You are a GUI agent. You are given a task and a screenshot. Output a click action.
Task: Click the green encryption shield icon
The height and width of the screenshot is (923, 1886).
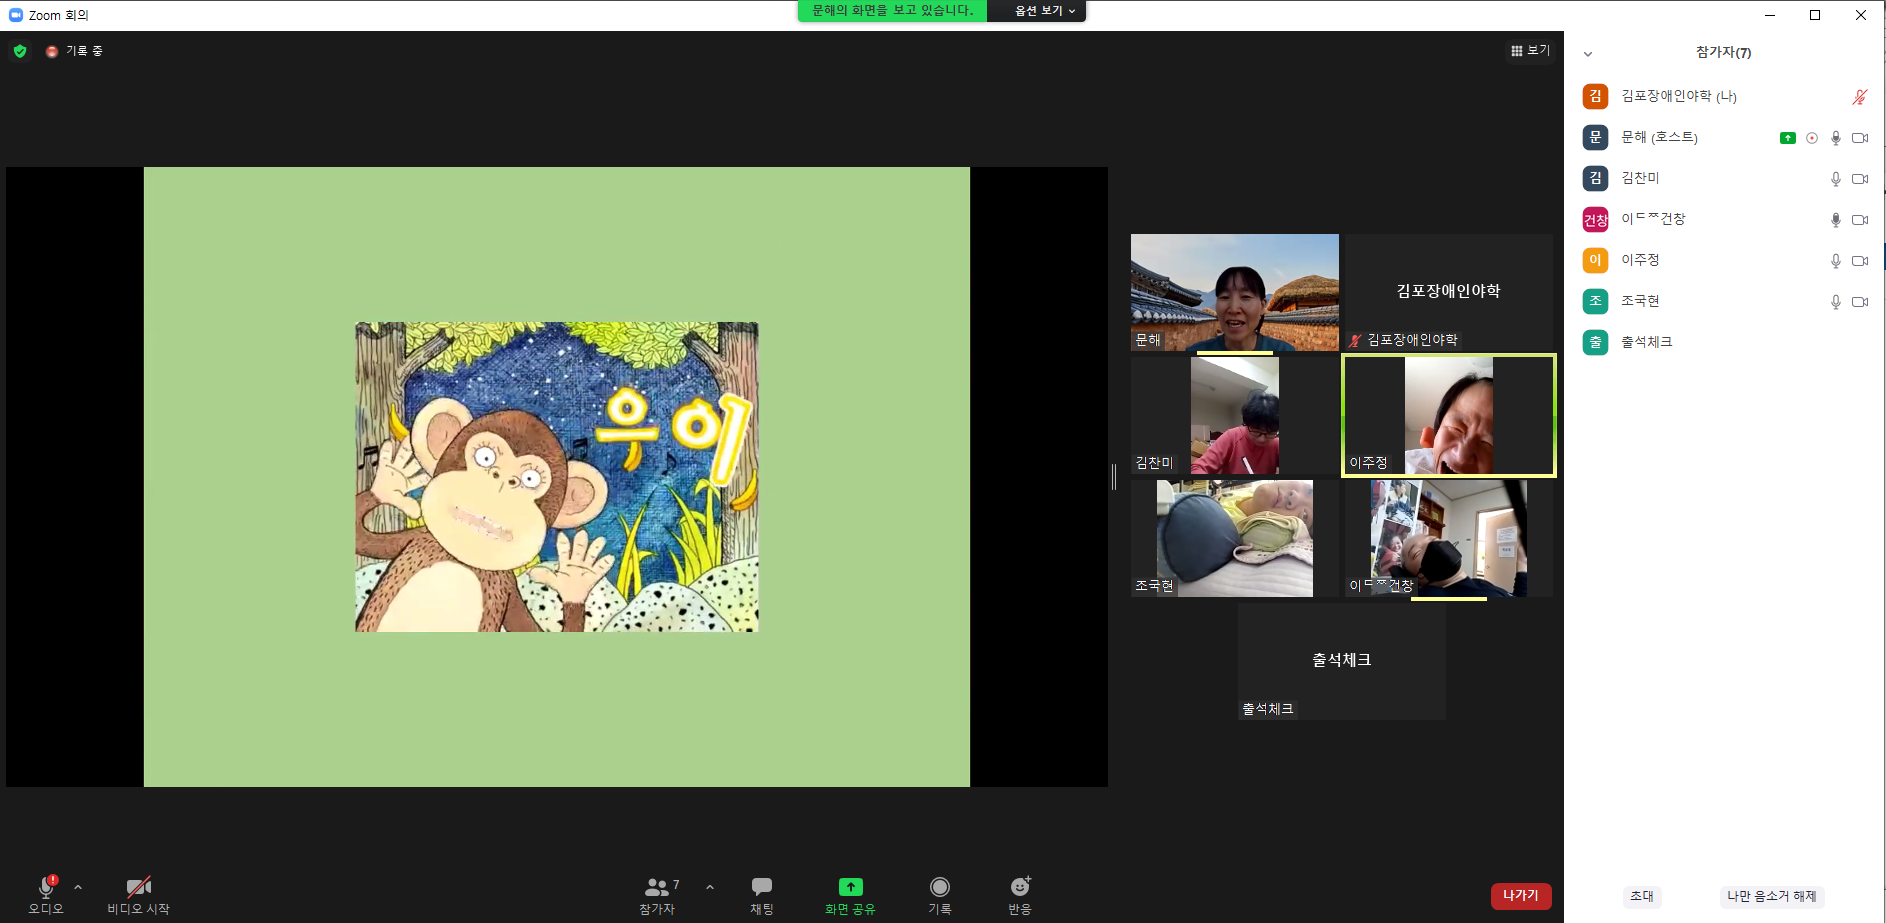[x=20, y=51]
